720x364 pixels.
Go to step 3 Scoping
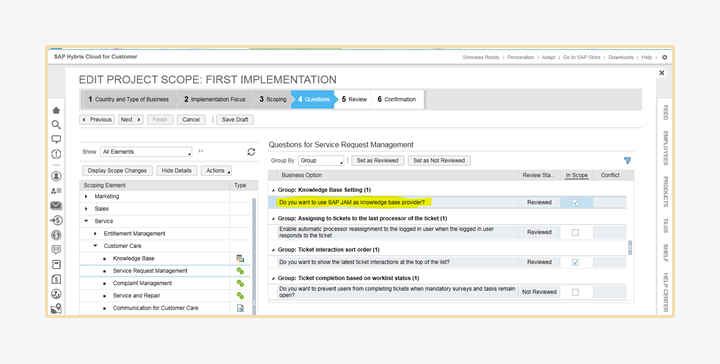point(273,99)
